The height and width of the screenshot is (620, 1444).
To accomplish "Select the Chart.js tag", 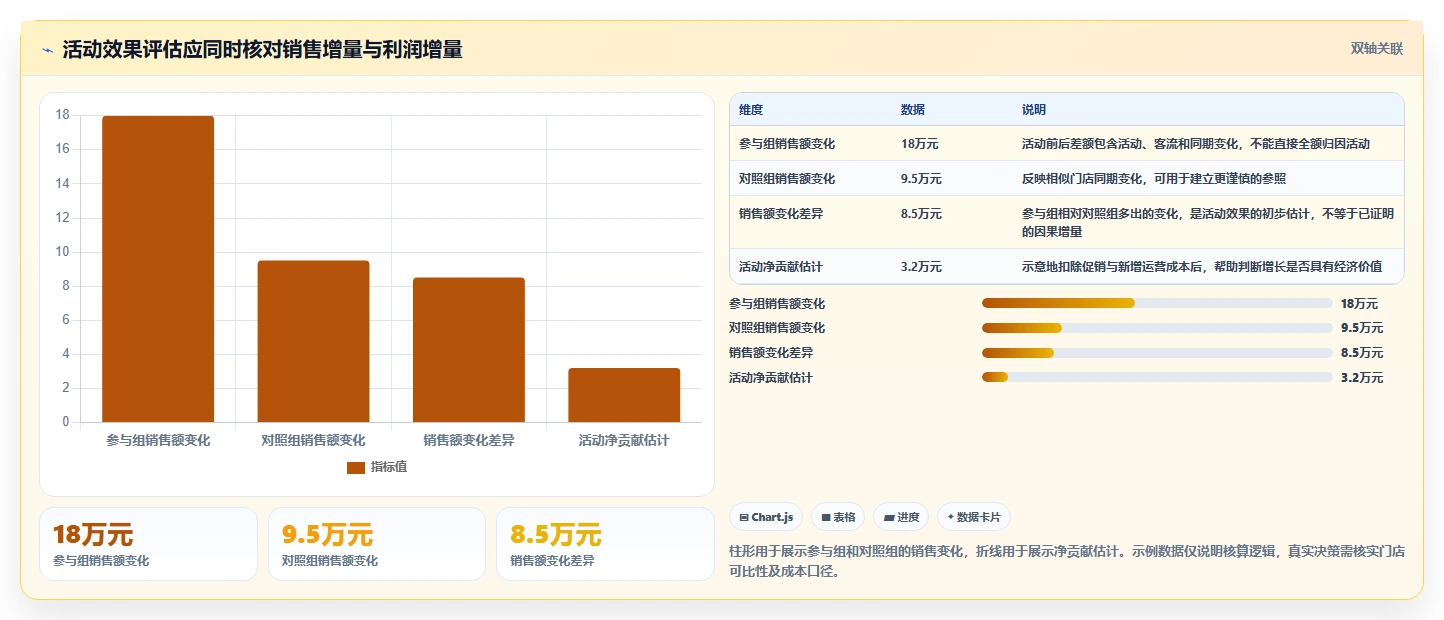I will pos(766,517).
